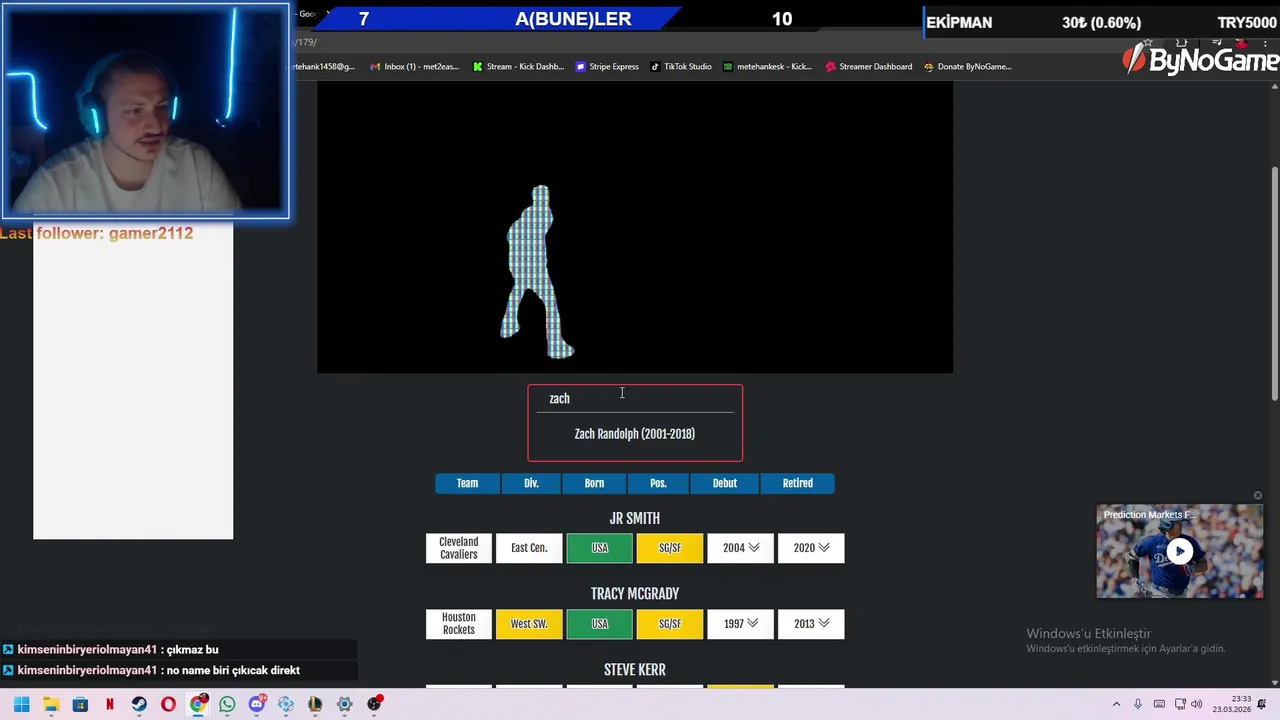
Task: Select Zach Randolph (2001-2018) suggestion
Action: [635, 434]
